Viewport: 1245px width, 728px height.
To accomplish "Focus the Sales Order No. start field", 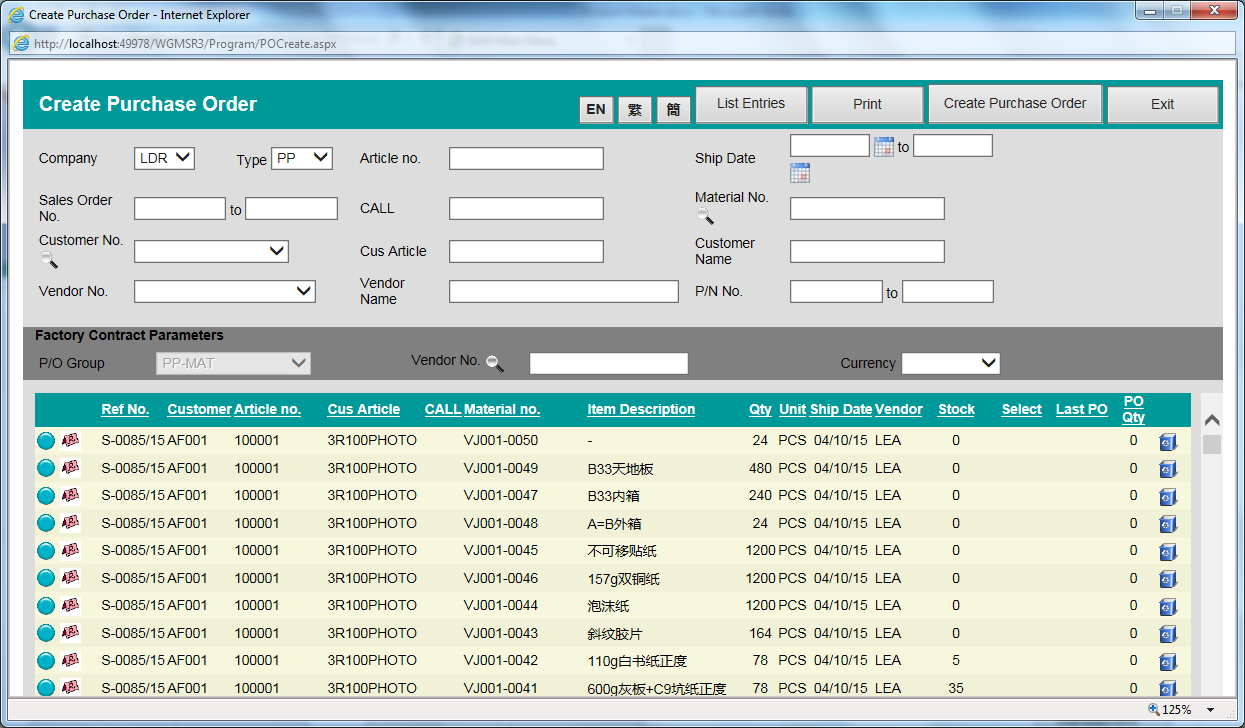I will coord(180,208).
